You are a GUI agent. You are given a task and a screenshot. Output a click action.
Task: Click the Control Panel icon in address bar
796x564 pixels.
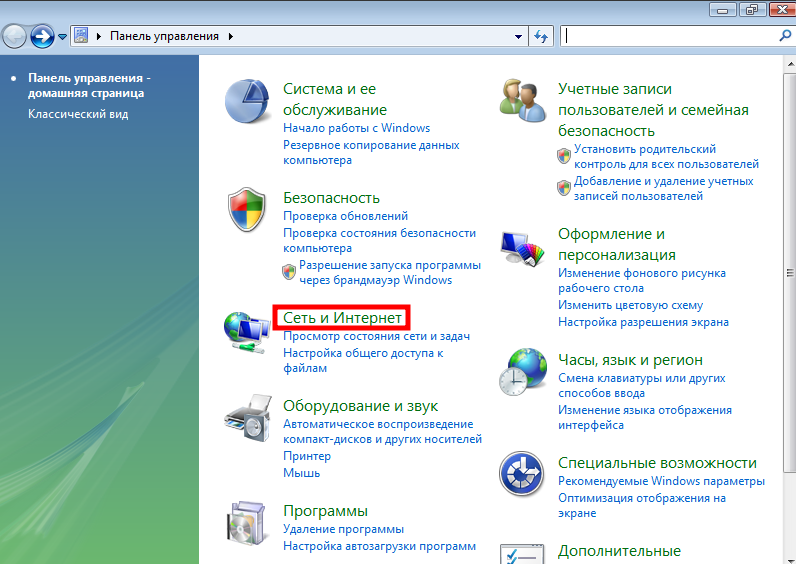coord(81,36)
